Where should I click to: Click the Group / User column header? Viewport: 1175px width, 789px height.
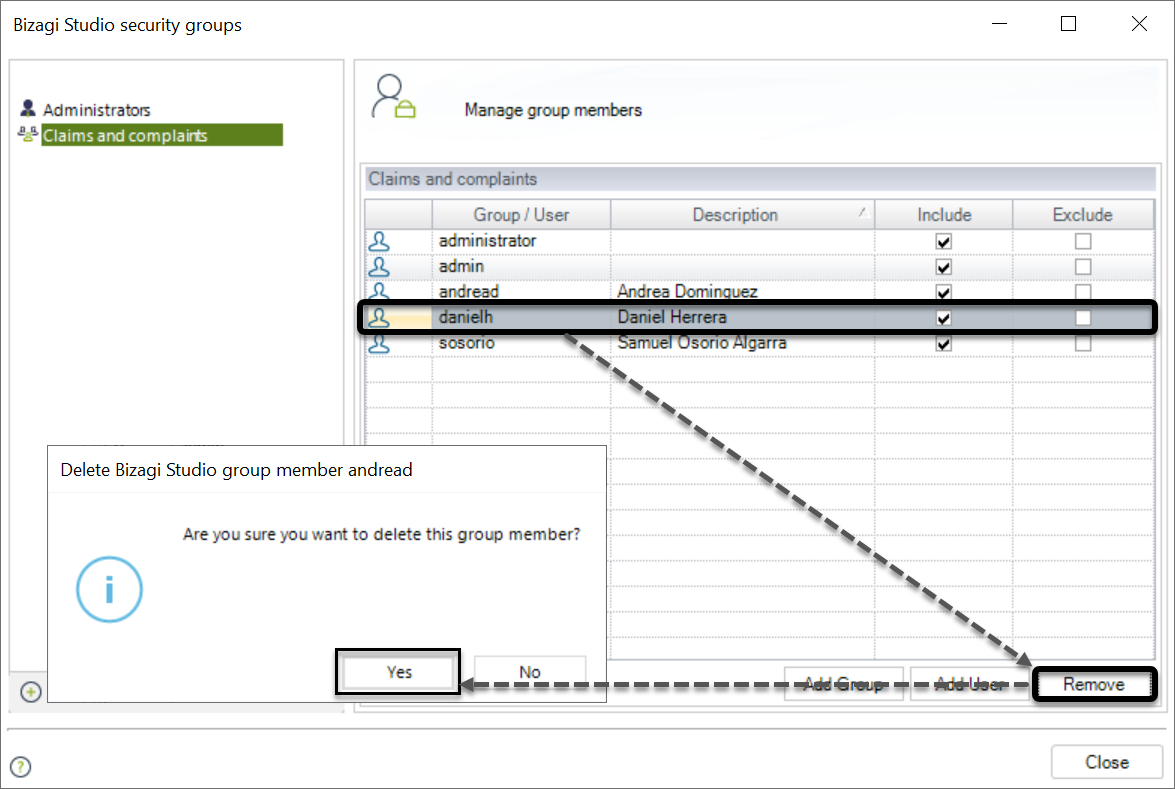pyautogui.click(x=521, y=214)
